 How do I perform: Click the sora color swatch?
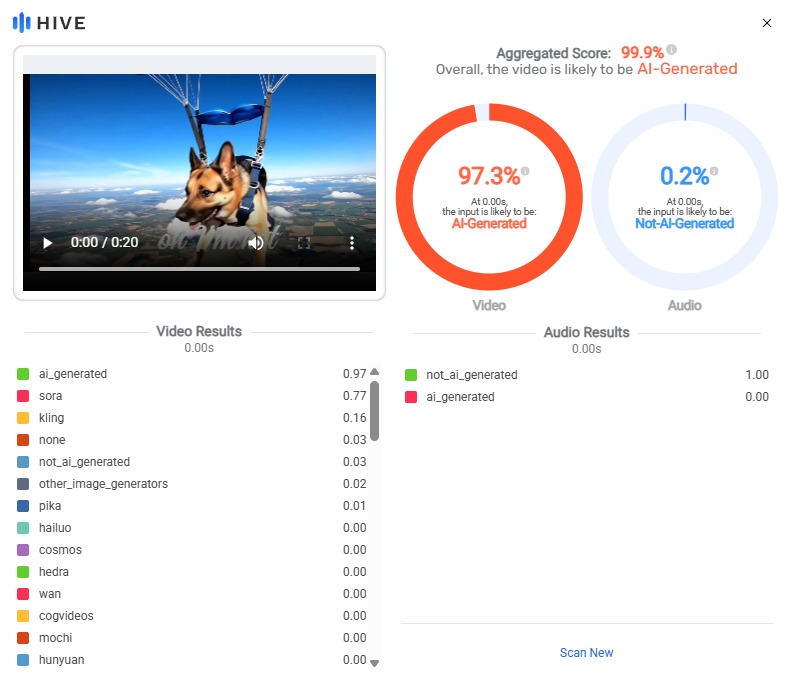click(23, 396)
